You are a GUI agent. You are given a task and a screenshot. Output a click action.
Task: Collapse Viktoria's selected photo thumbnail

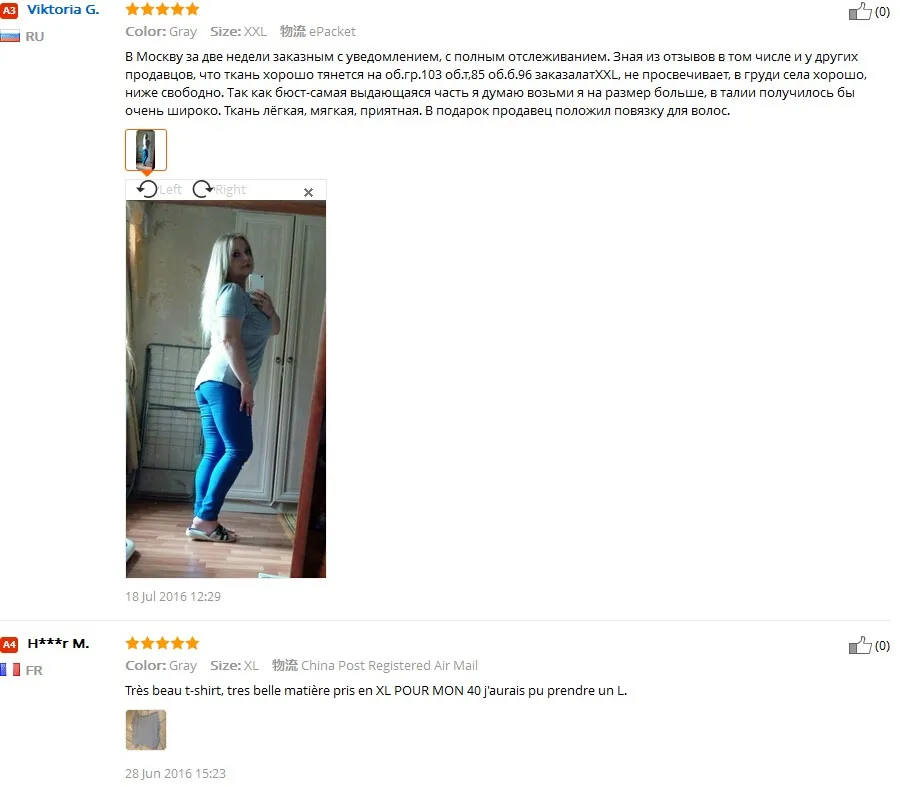coord(146,150)
